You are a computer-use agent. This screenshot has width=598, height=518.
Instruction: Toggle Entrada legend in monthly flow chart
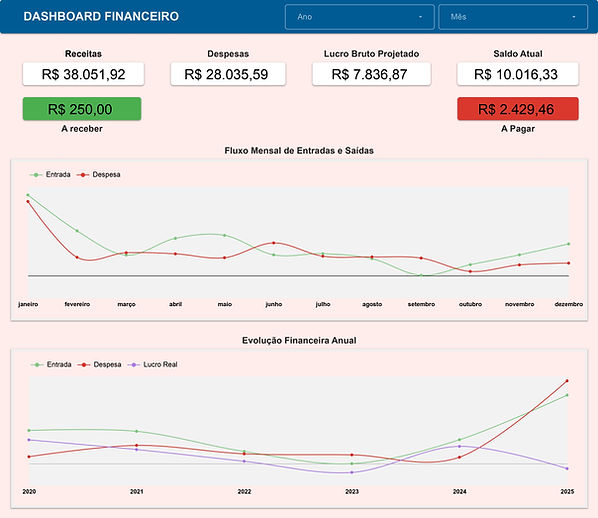tap(50, 175)
